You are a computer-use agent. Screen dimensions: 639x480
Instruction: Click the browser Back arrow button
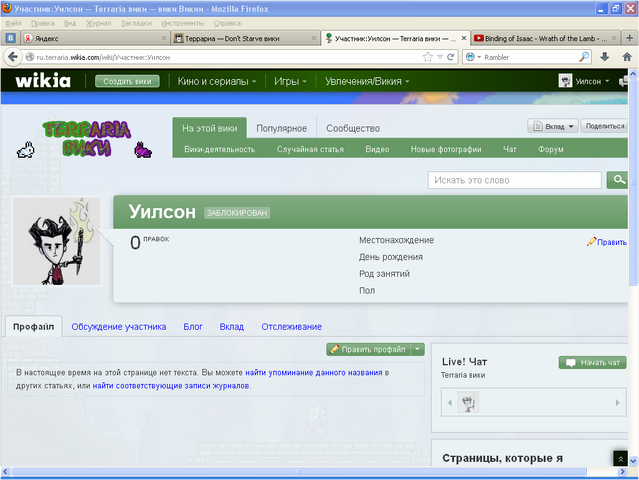point(12,57)
